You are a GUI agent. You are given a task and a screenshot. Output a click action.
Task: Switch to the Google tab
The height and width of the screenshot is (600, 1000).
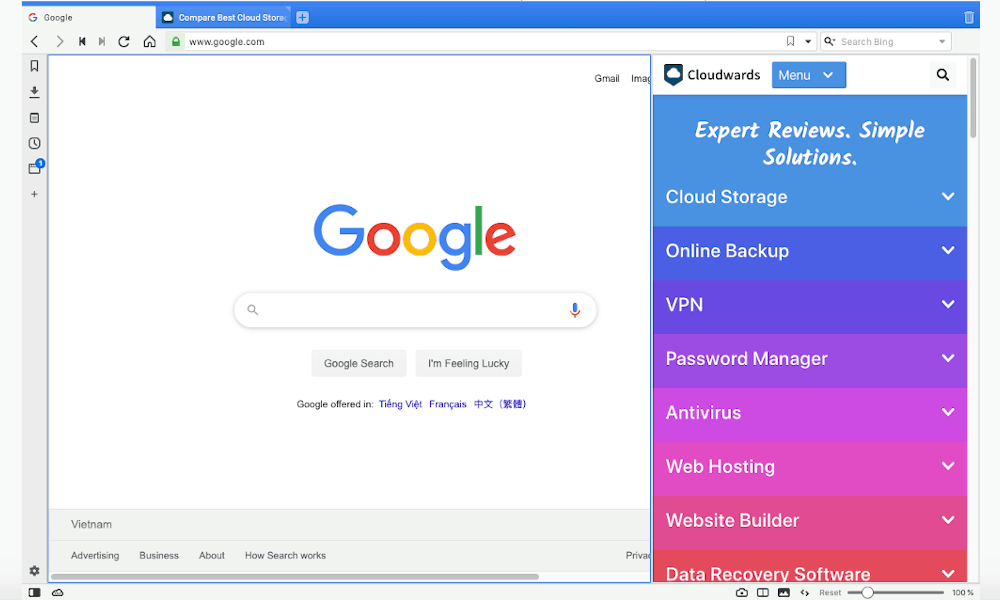click(89, 17)
